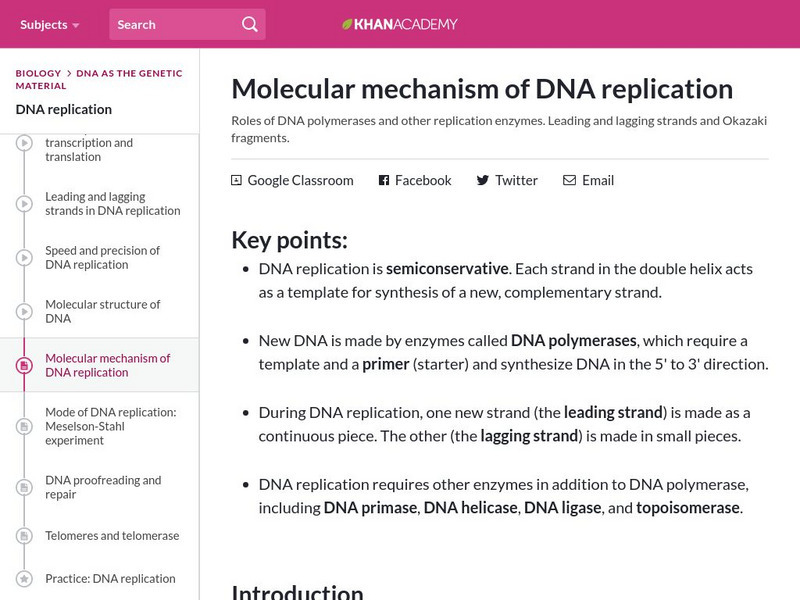Viewport: 800px width, 600px height.
Task: Click the play icon beside Molecular structure of DNA
Action: tap(25, 311)
